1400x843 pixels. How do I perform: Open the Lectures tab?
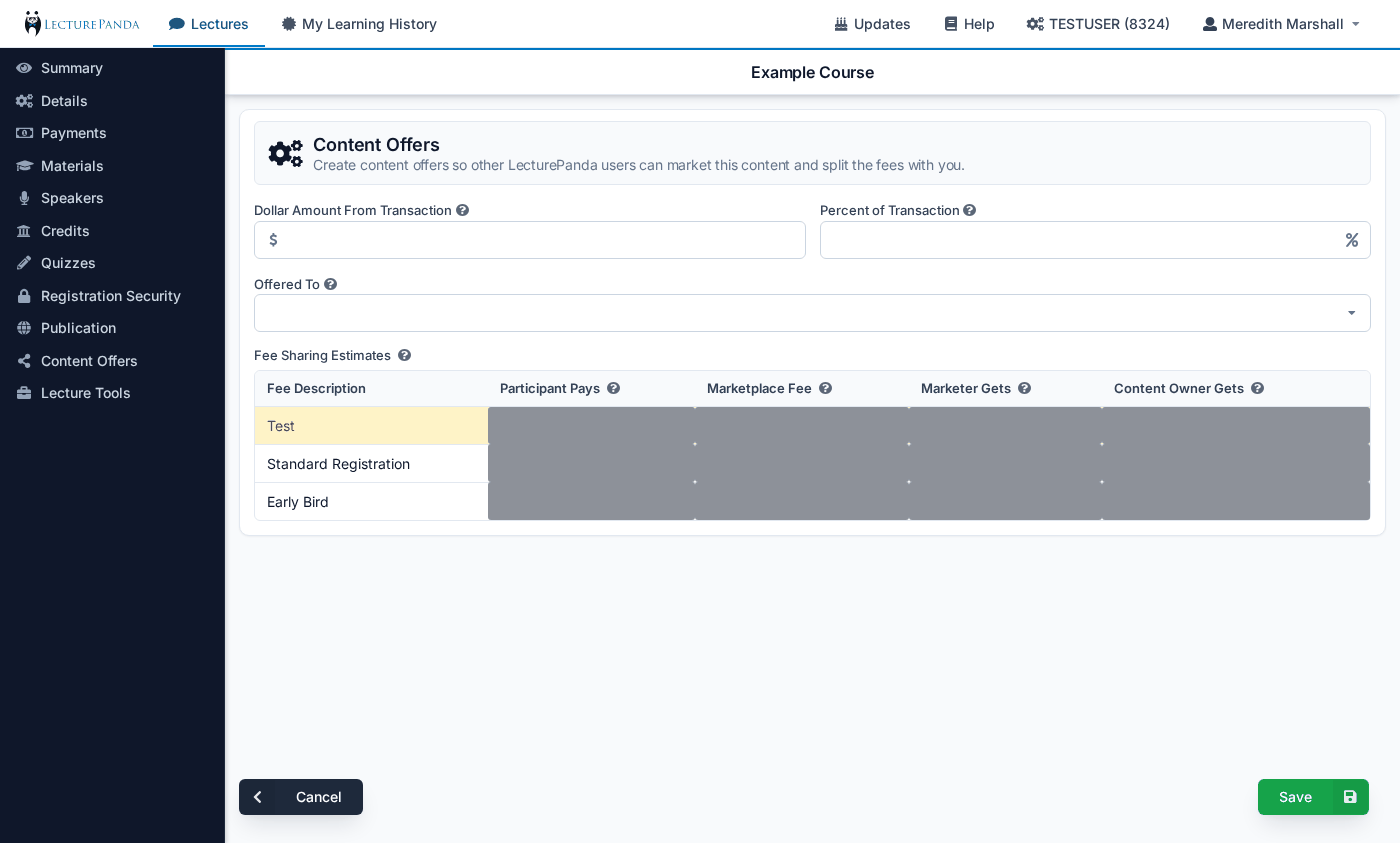pos(209,24)
